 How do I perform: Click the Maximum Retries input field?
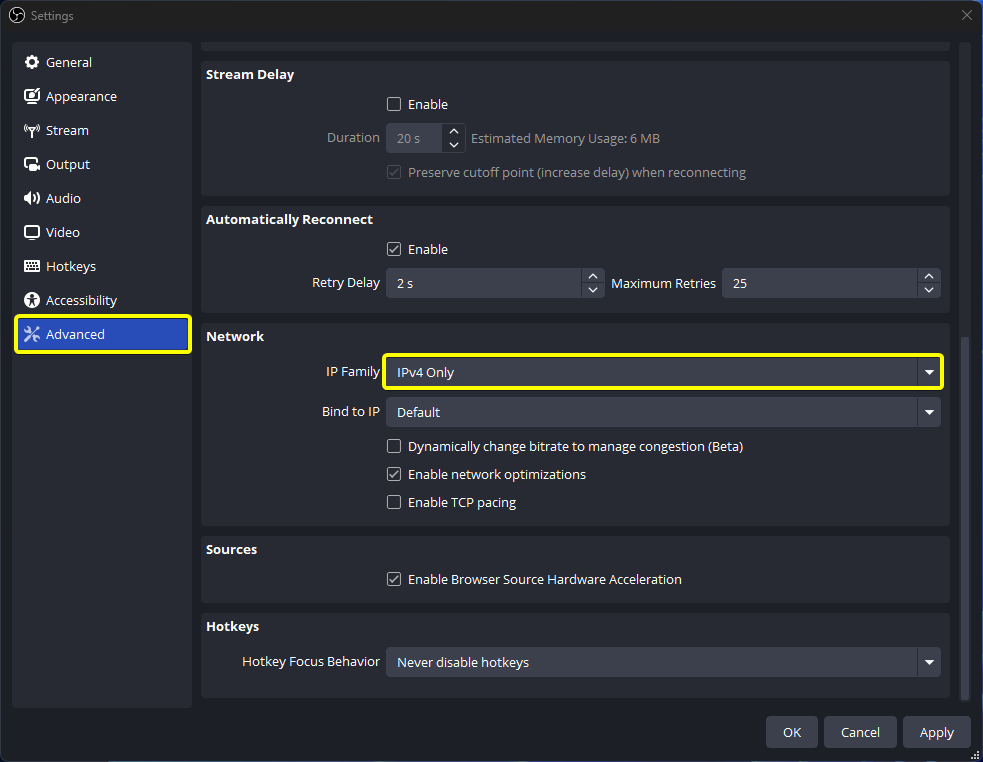tap(820, 283)
